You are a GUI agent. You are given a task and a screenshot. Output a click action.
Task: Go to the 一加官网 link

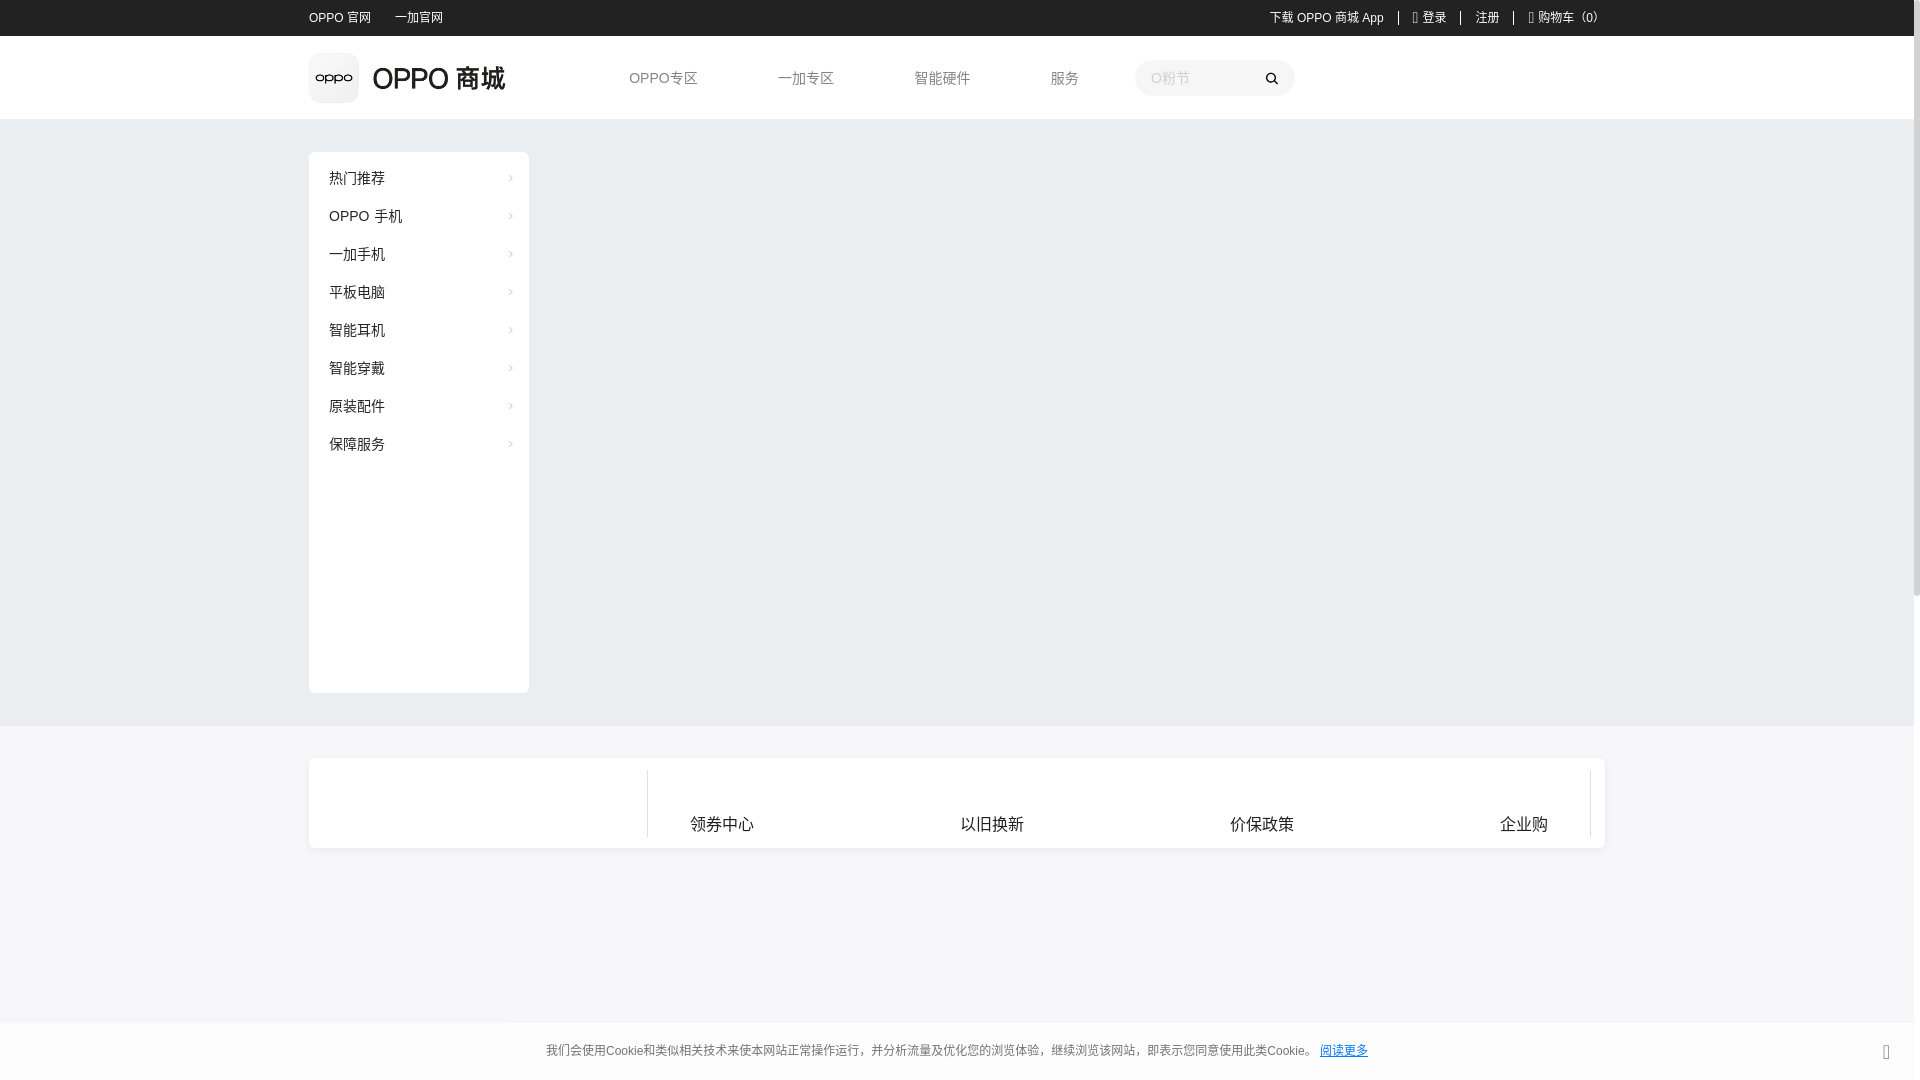419,18
